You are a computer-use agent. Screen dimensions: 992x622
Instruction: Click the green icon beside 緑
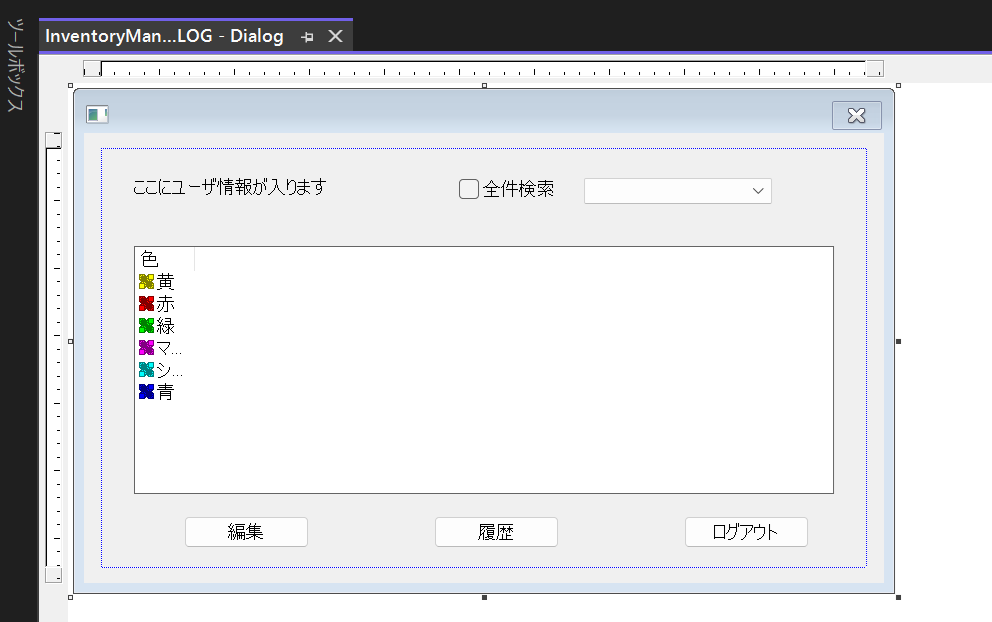[x=146, y=326]
